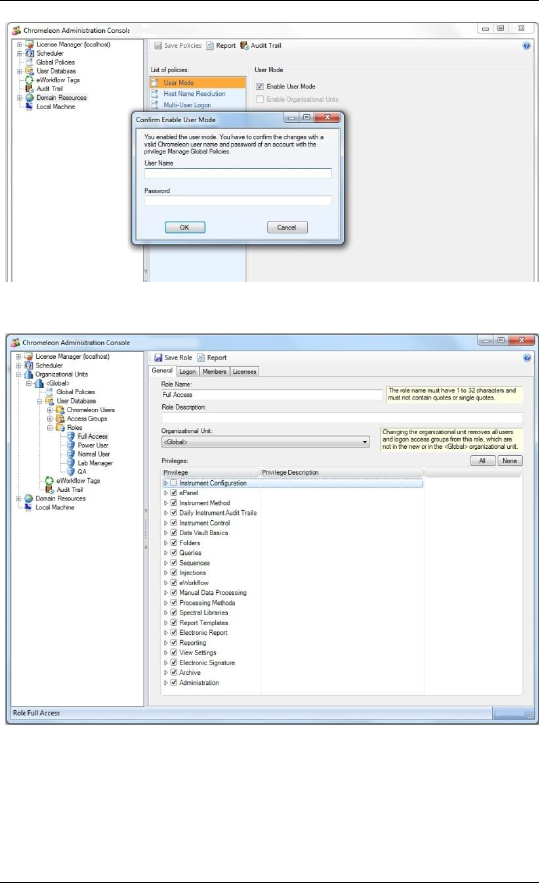539x883 pixels.
Task: Click the Save Role toolbar icon
Action: point(158,358)
